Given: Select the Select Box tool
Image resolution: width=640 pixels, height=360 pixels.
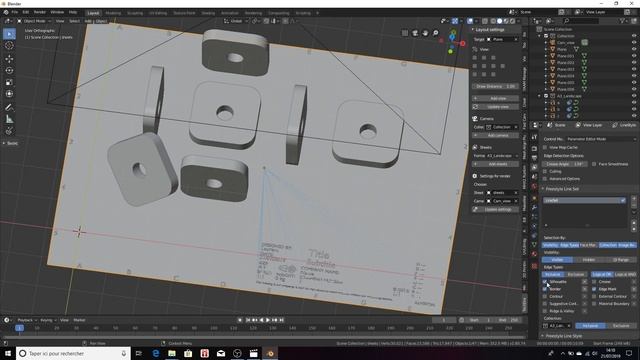Looking at the screenshot, I should (9, 34).
